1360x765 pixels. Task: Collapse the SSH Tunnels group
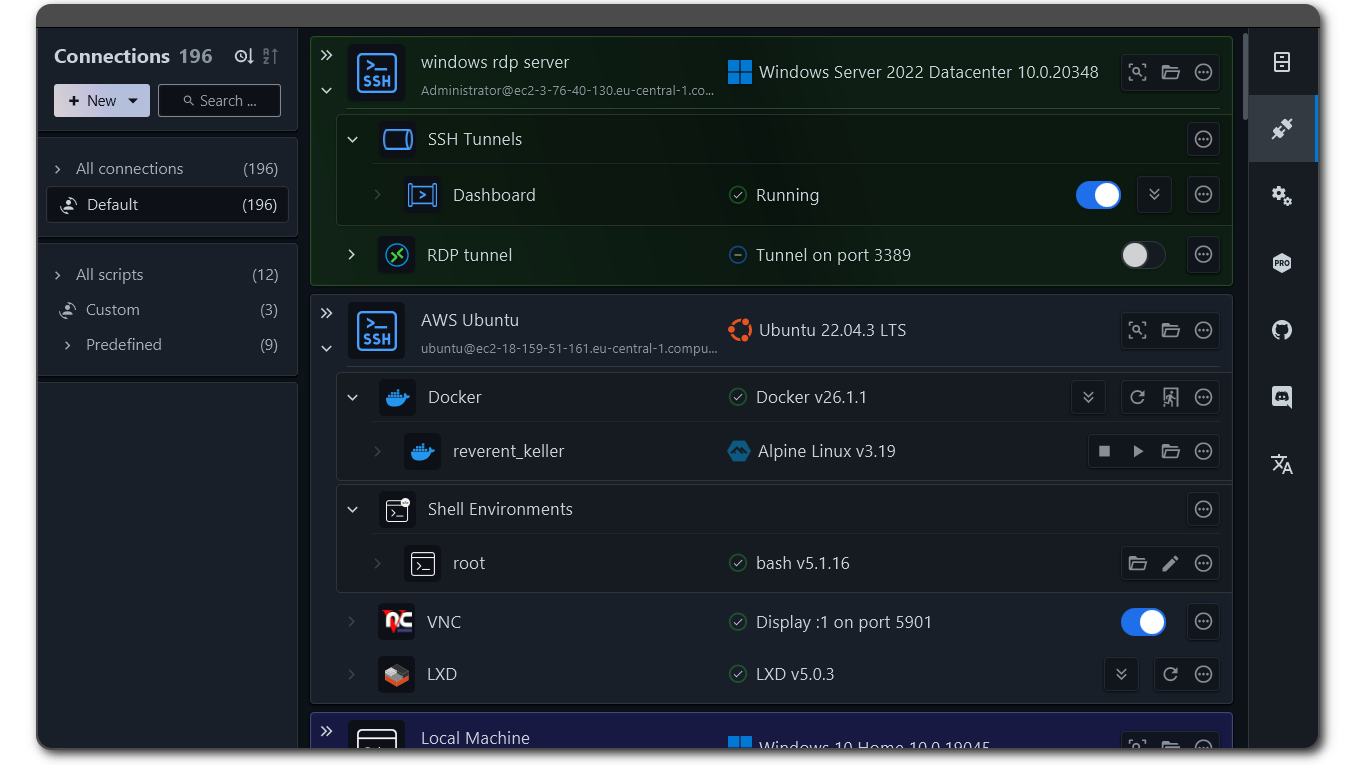click(352, 139)
